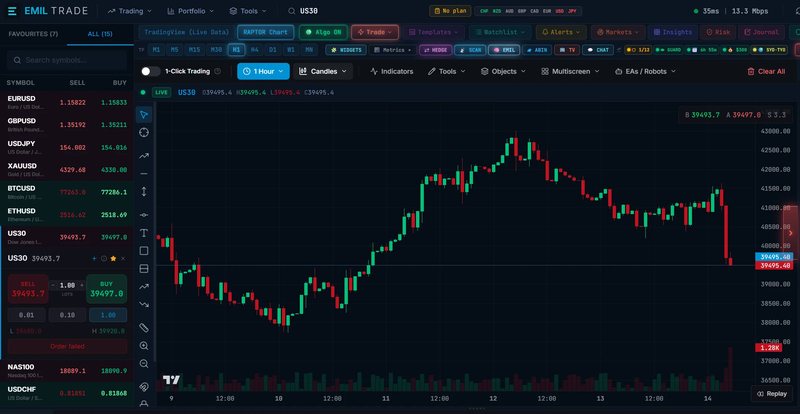
Task: Expand the Multiscreen dropdown
Action: coord(570,71)
